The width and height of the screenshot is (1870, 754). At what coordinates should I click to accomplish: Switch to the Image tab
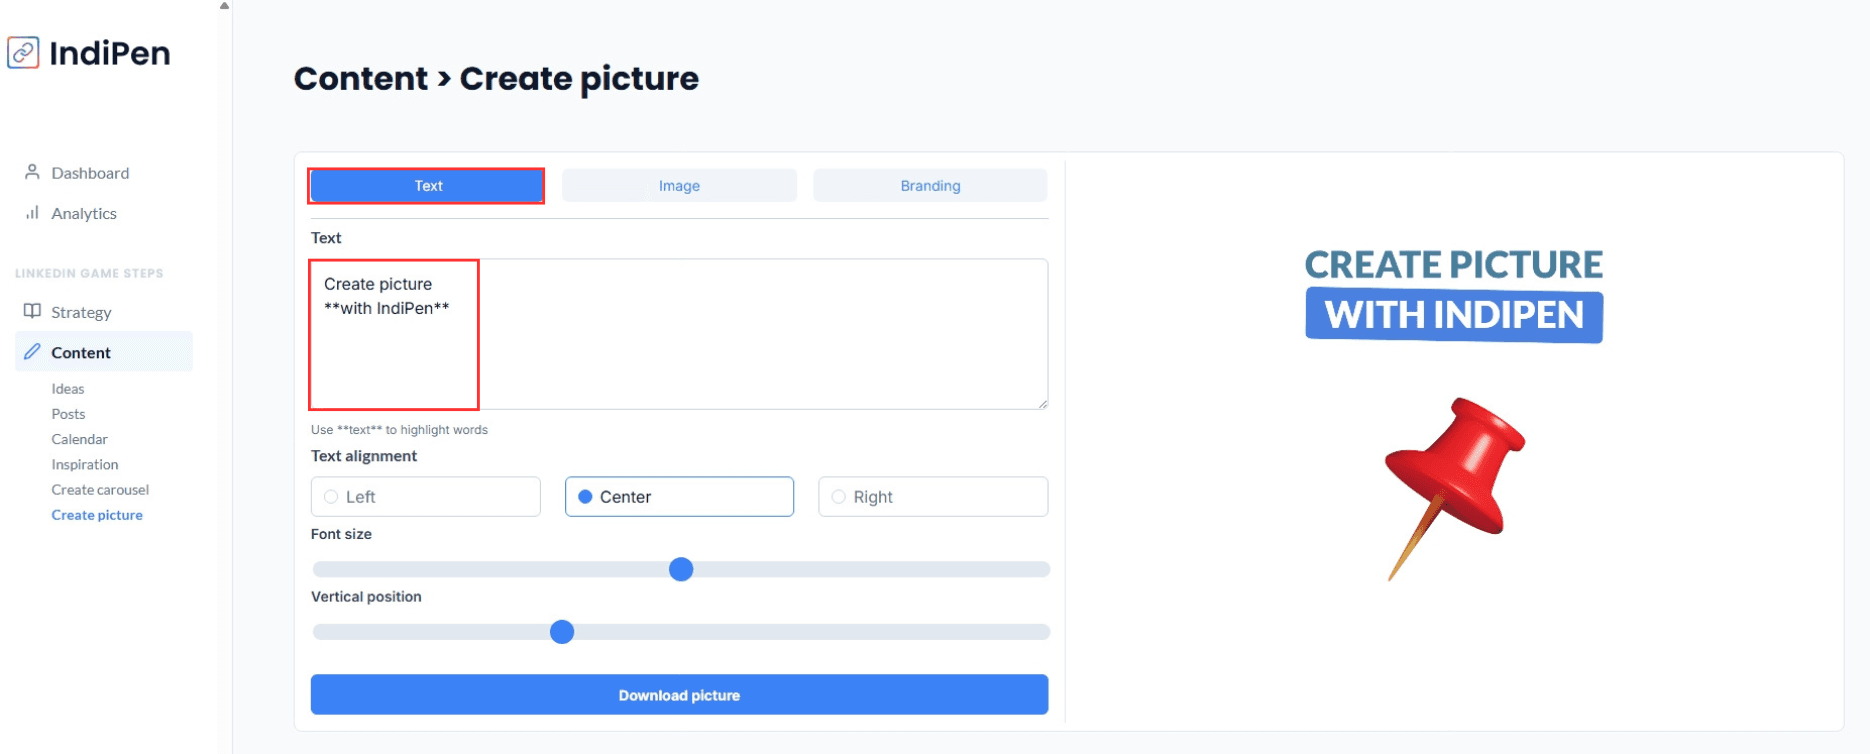pyautogui.click(x=679, y=186)
